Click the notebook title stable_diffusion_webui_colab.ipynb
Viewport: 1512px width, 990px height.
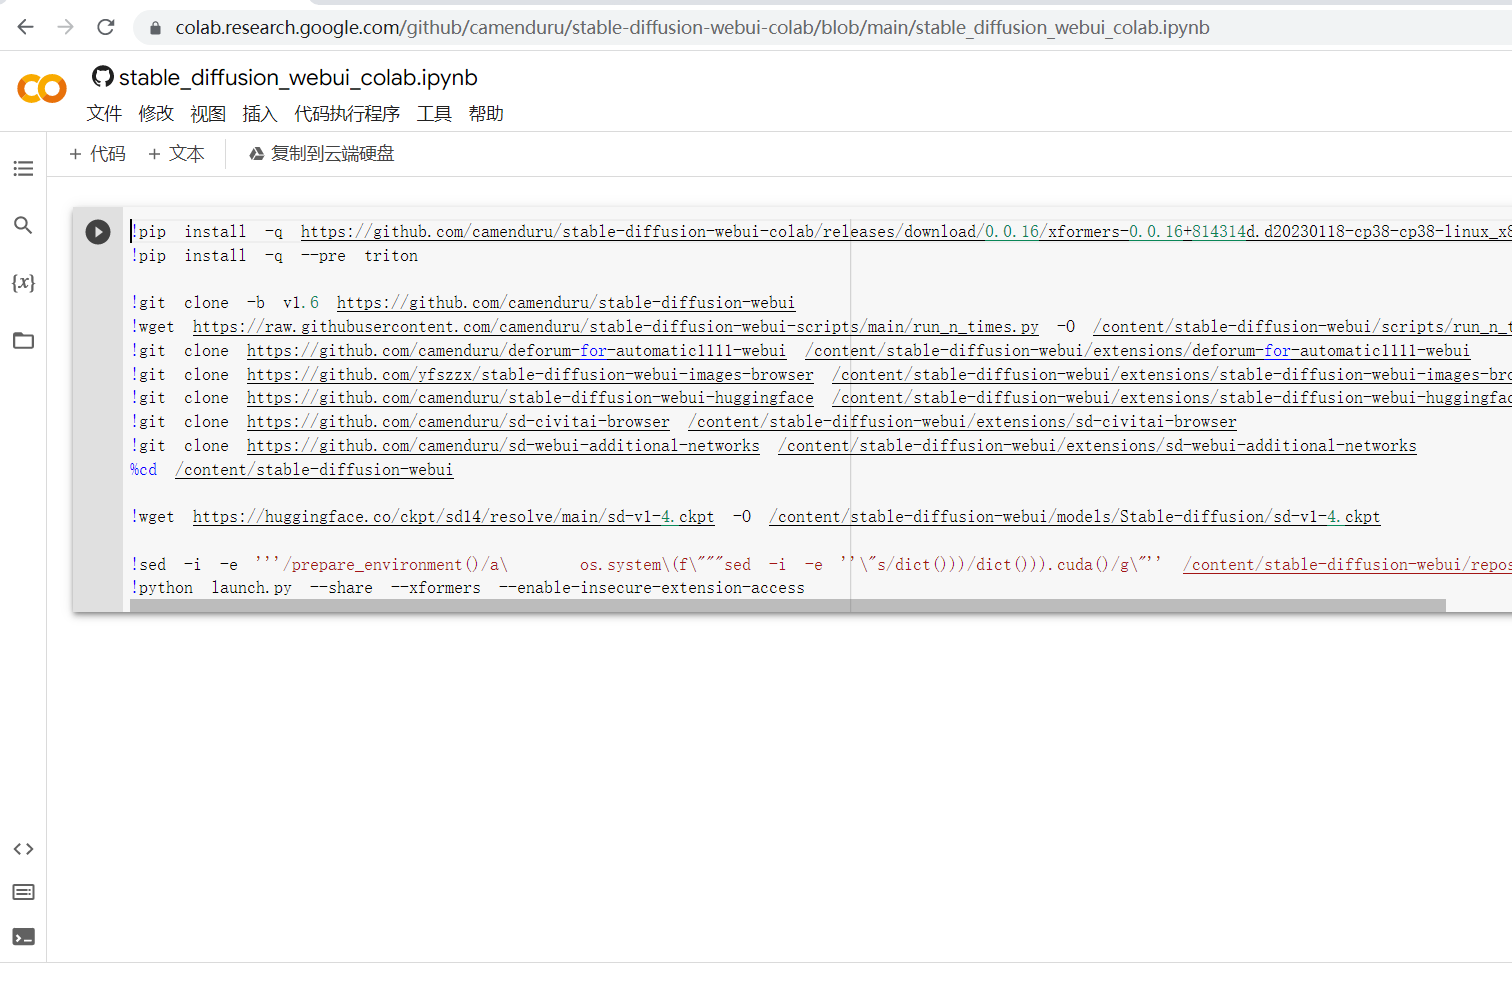(x=298, y=77)
